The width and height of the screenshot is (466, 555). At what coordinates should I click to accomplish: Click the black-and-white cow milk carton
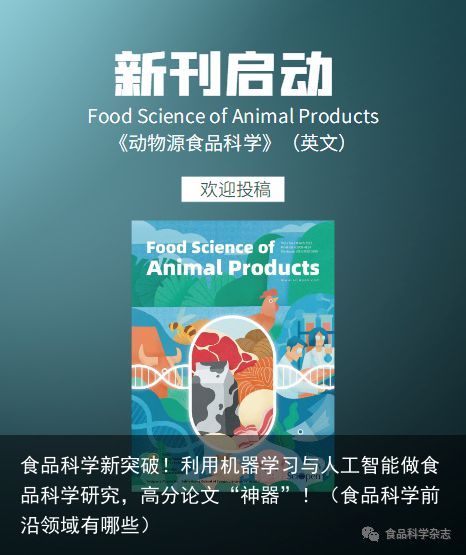pos(213,398)
